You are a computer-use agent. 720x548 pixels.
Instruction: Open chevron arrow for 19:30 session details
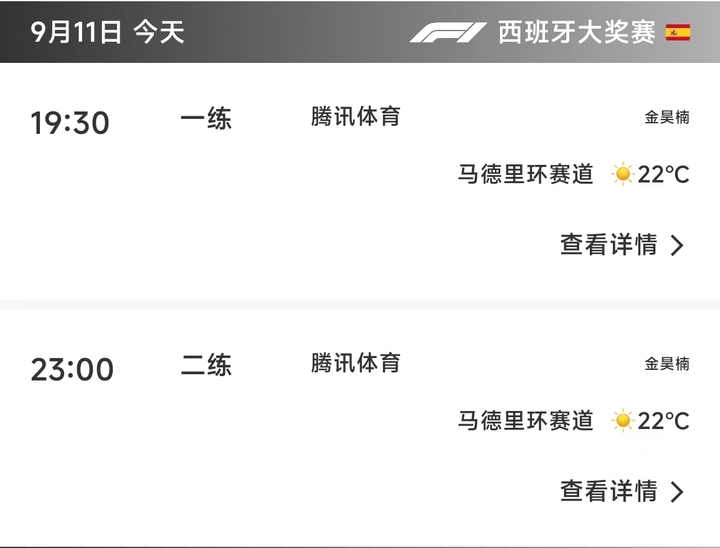pyautogui.click(x=677, y=245)
